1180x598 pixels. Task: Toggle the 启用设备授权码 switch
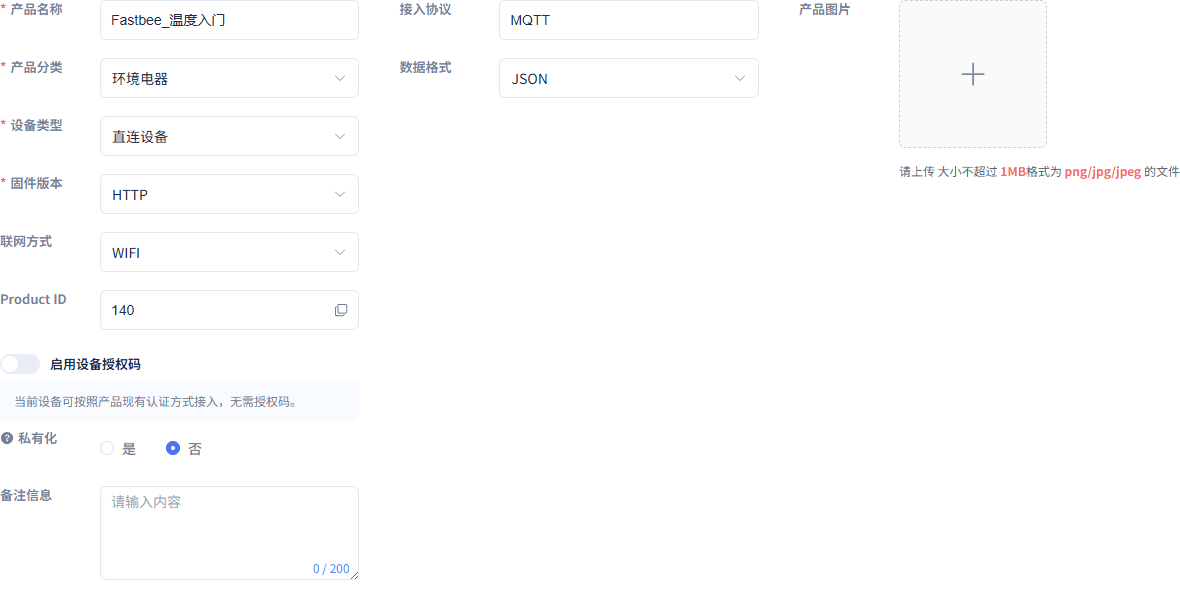(x=20, y=364)
